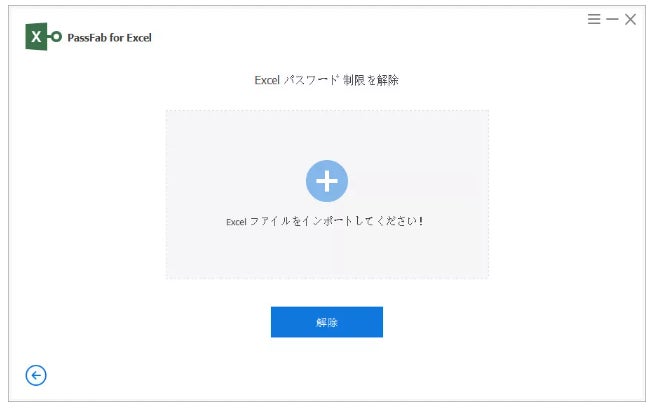Click the blue plus icon to add file
The image size is (661, 408).
click(x=327, y=181)
